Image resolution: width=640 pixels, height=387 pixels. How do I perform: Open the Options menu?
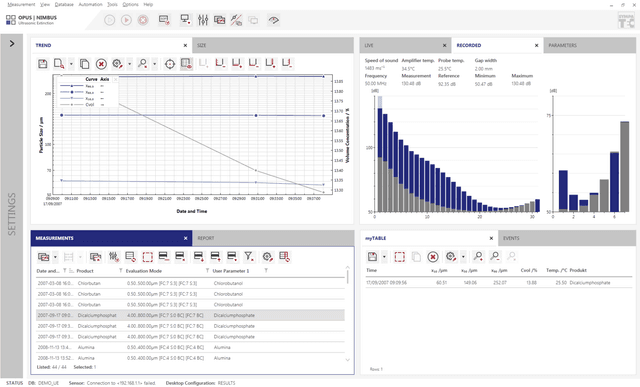pyautogui.click(x=130, y=4)
